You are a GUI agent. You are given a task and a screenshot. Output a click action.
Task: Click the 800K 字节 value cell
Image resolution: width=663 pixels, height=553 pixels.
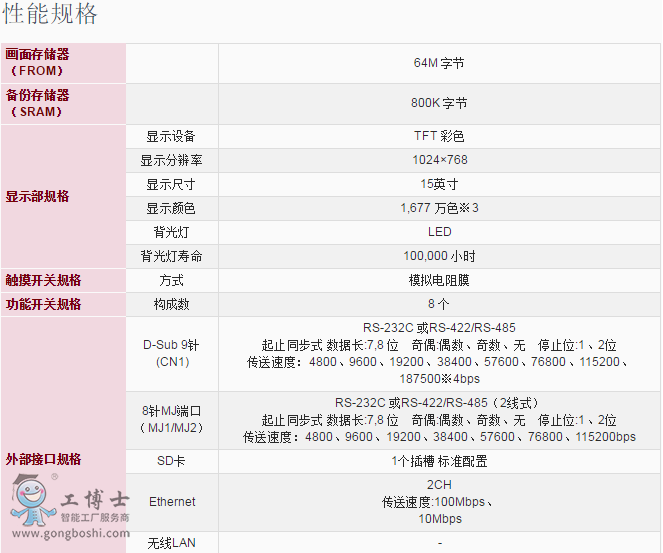pos(439,103)
